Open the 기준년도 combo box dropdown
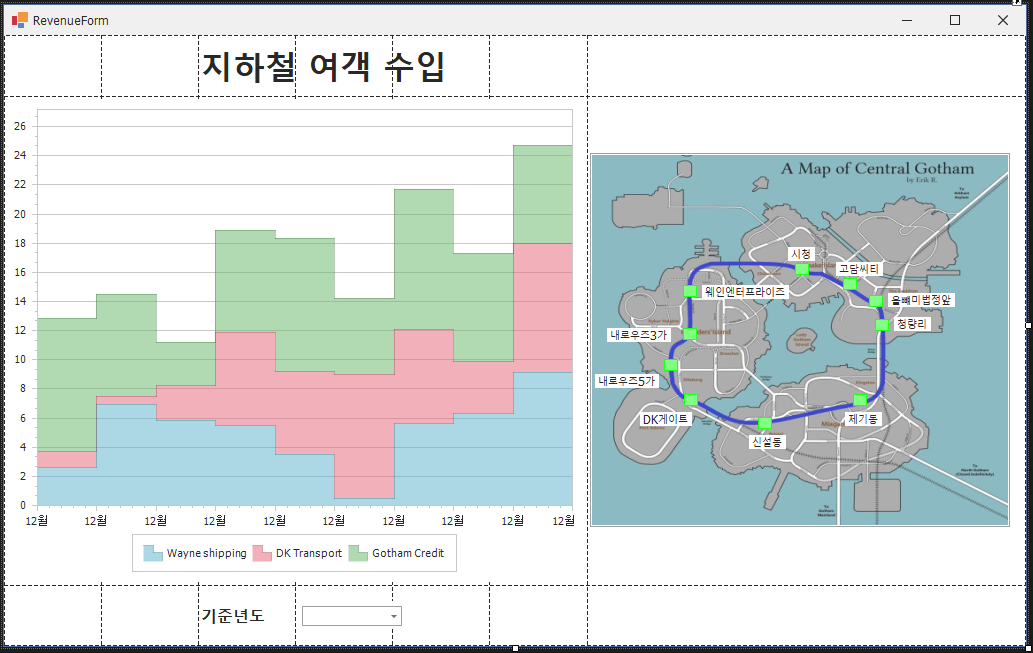Screen dimensions: 1033x653 tap(393, 616)
